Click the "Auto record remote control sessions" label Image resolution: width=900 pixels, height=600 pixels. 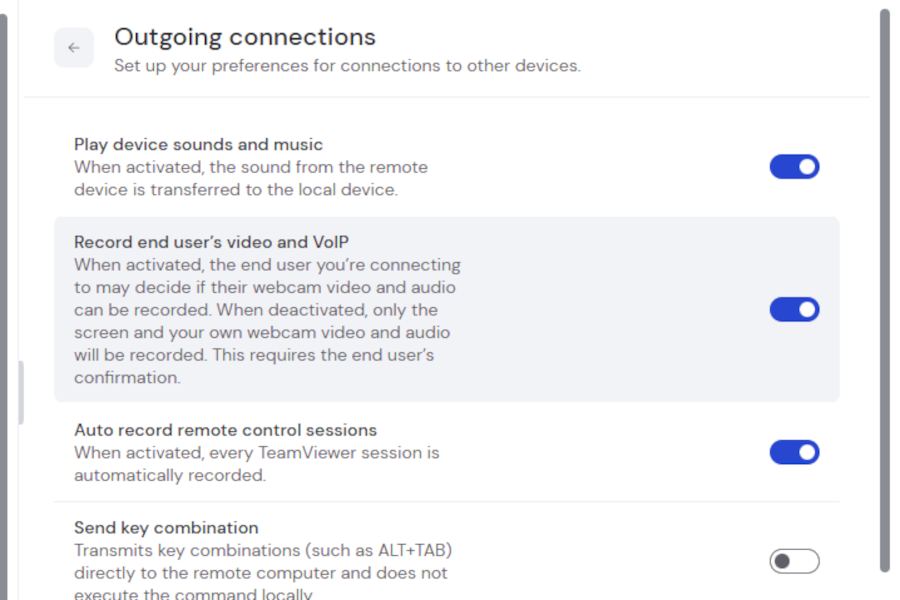(x=225, y=431)
